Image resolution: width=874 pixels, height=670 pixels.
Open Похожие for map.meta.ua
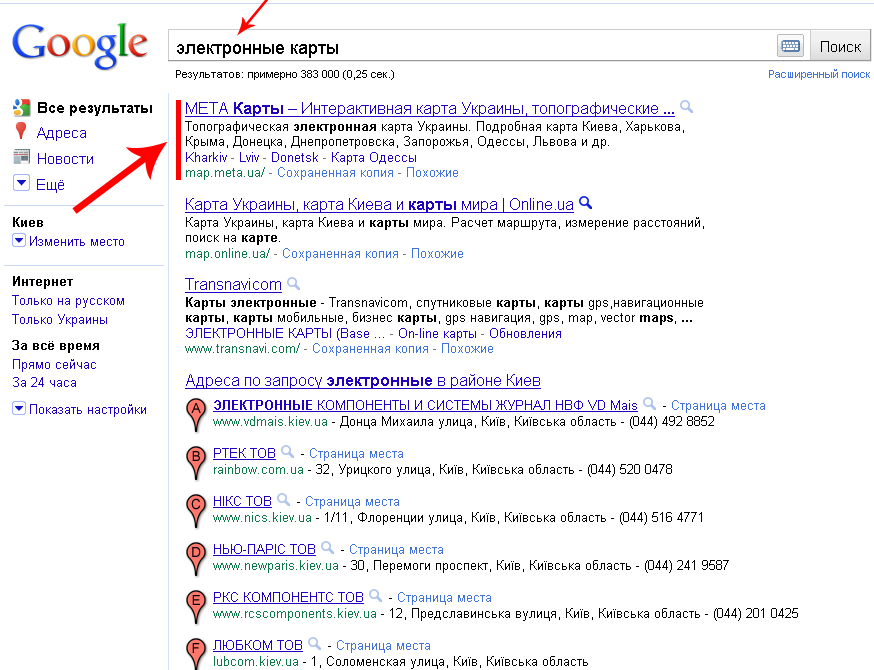tap(432, 173)
